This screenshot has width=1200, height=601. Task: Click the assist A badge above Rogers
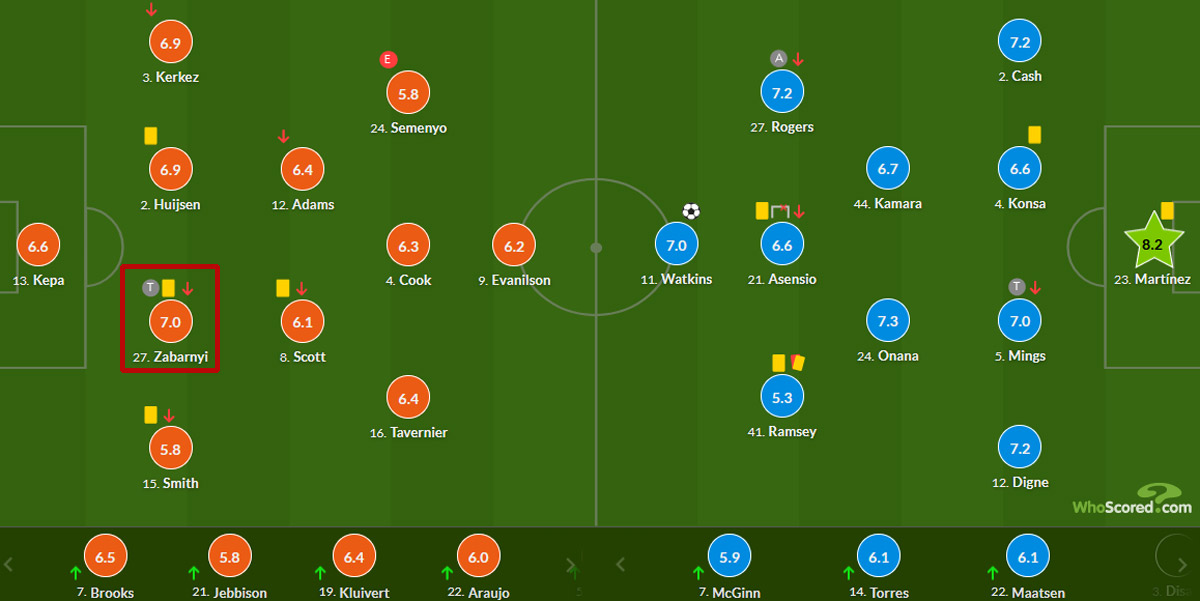coord(779,59)
